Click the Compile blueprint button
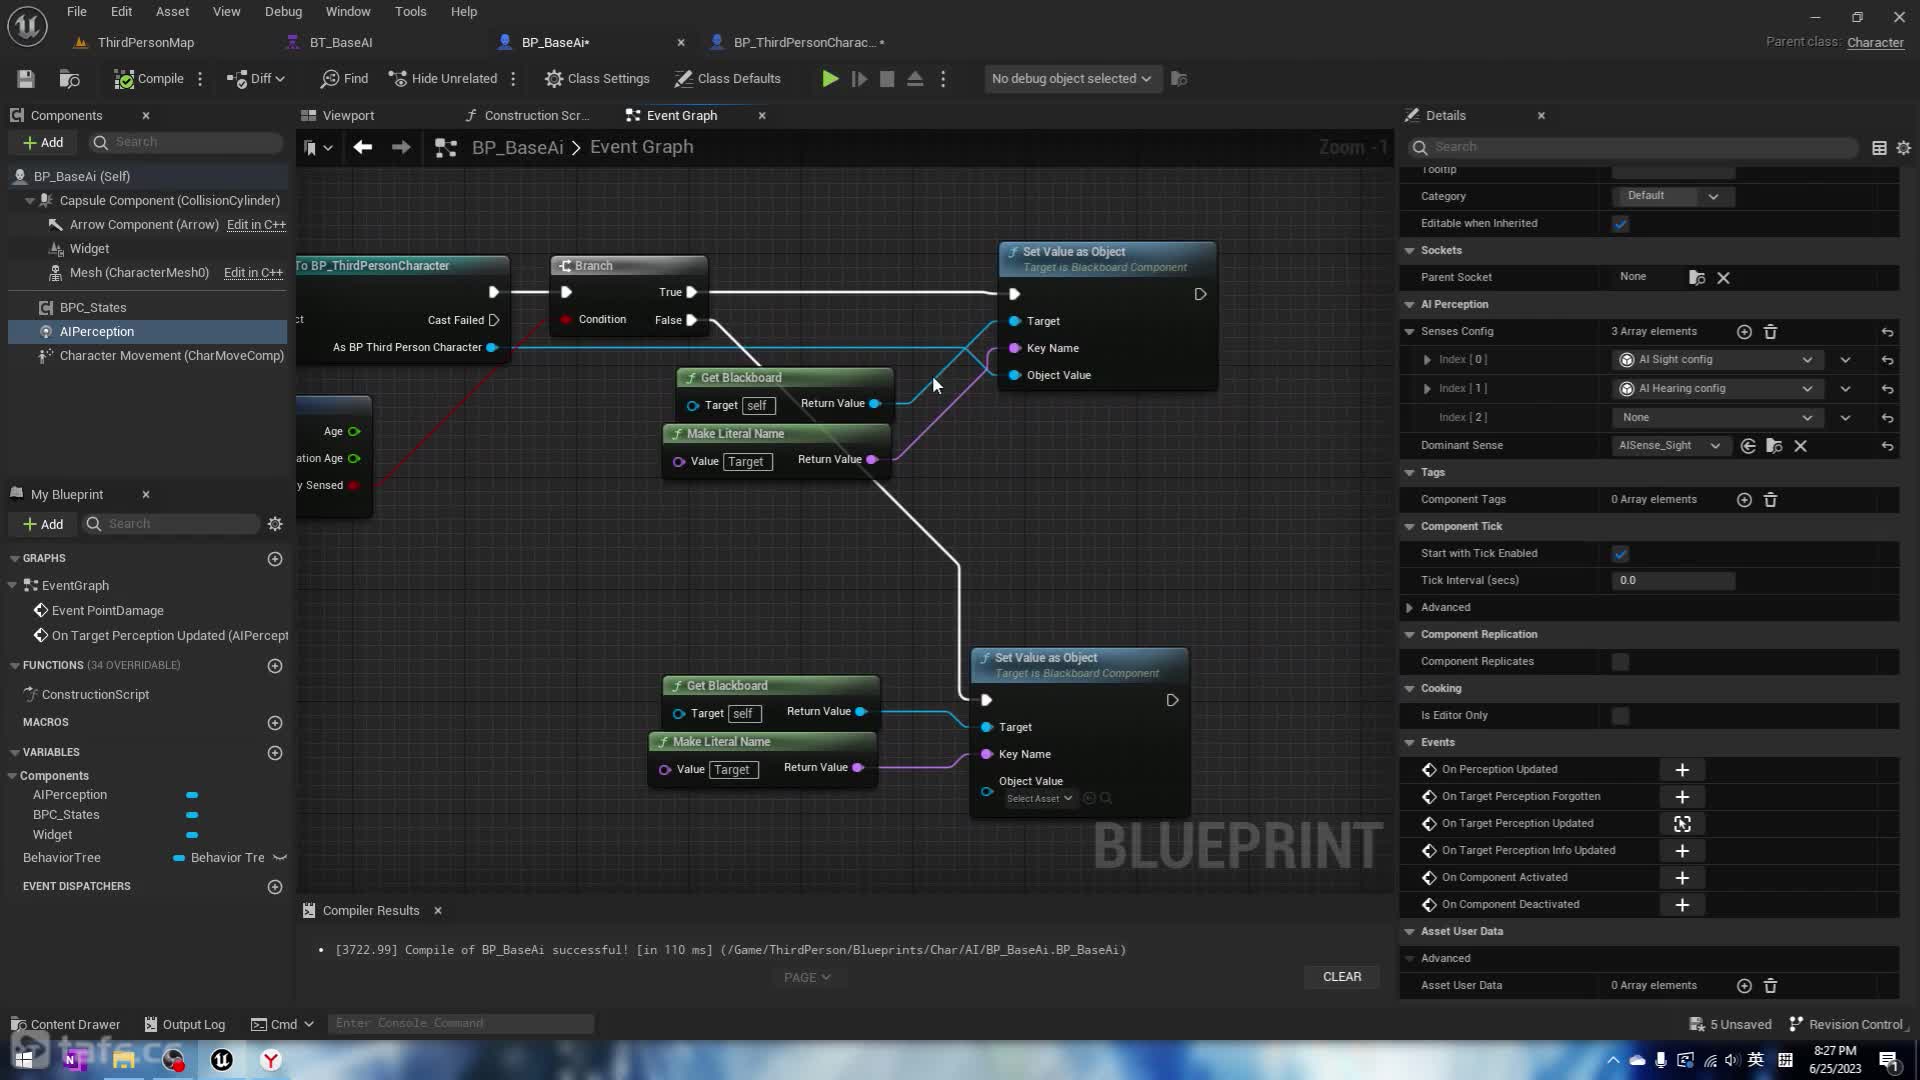 point(149,79)
